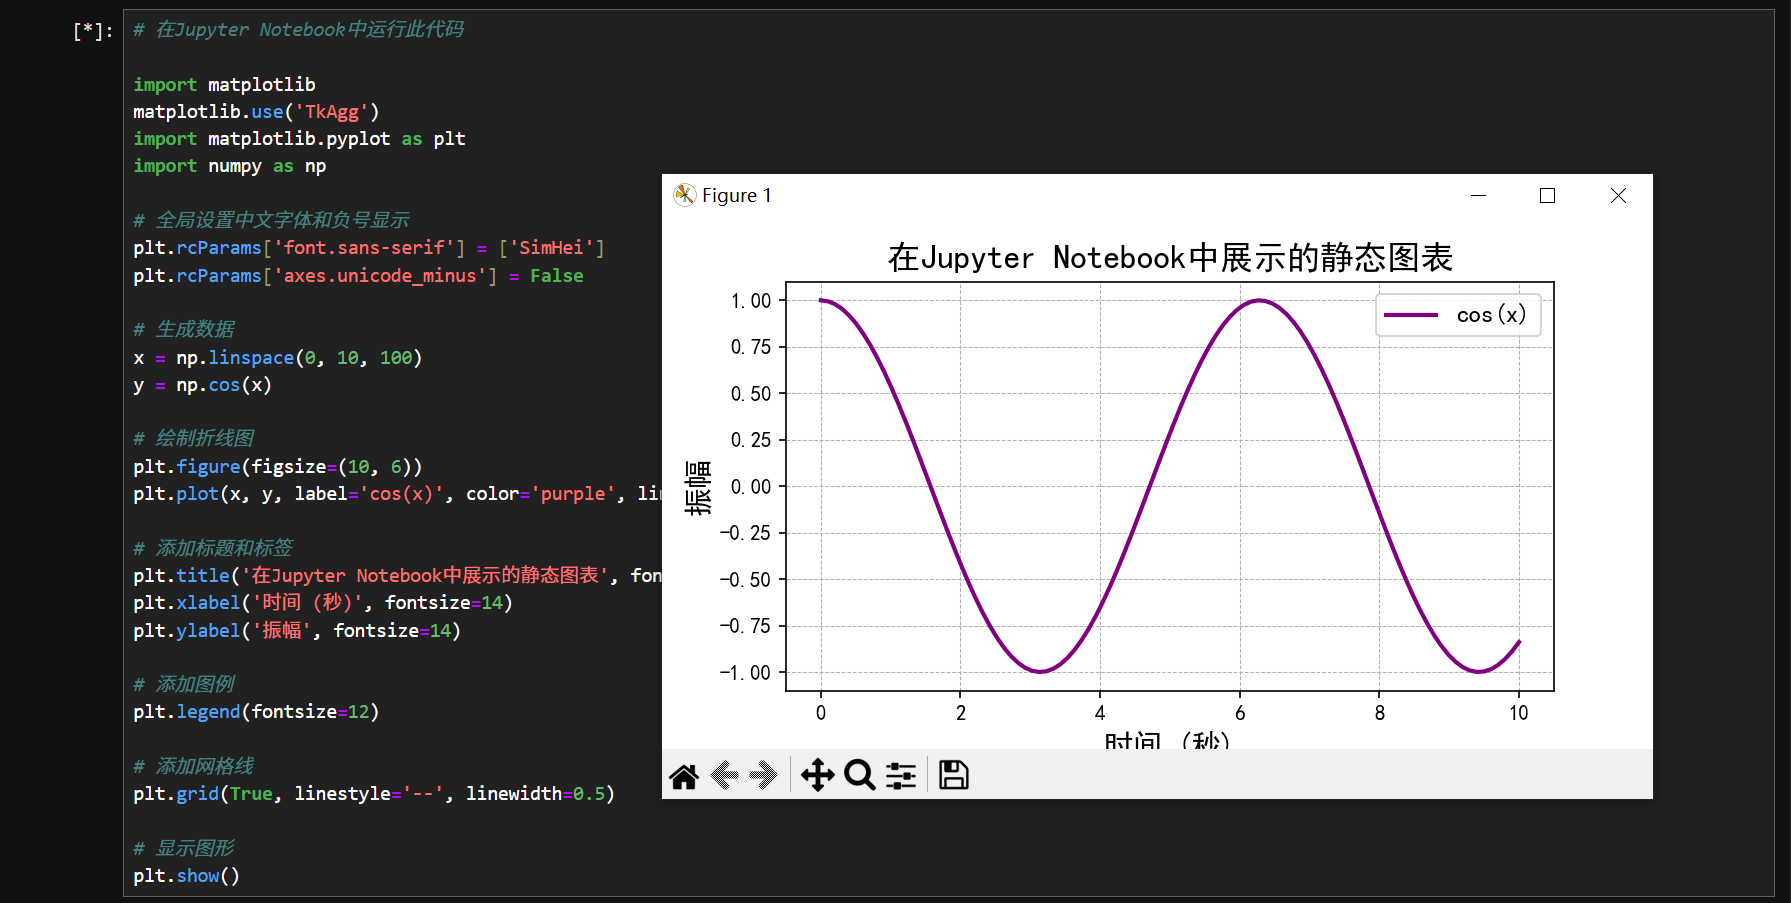This screenshot has width=1791, height=903.
Task: Click the Figure 1 window title text
Action: pos(737,195)
